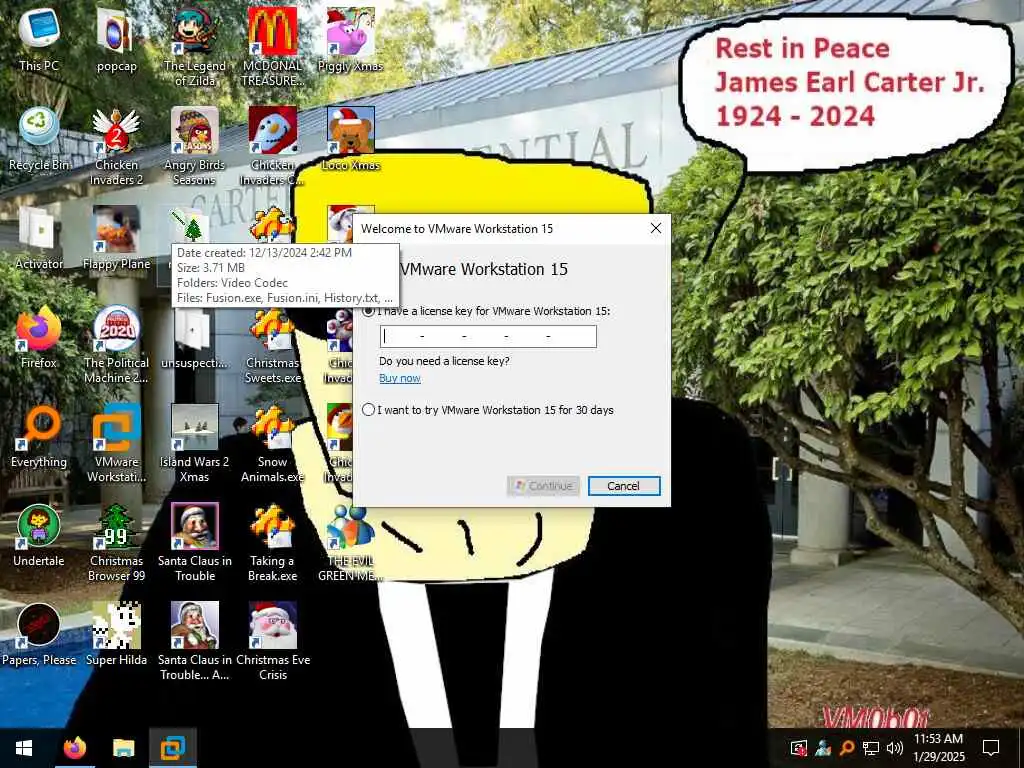
Task: Open the Windows Start menu
Action: click(x=24, y=748)
